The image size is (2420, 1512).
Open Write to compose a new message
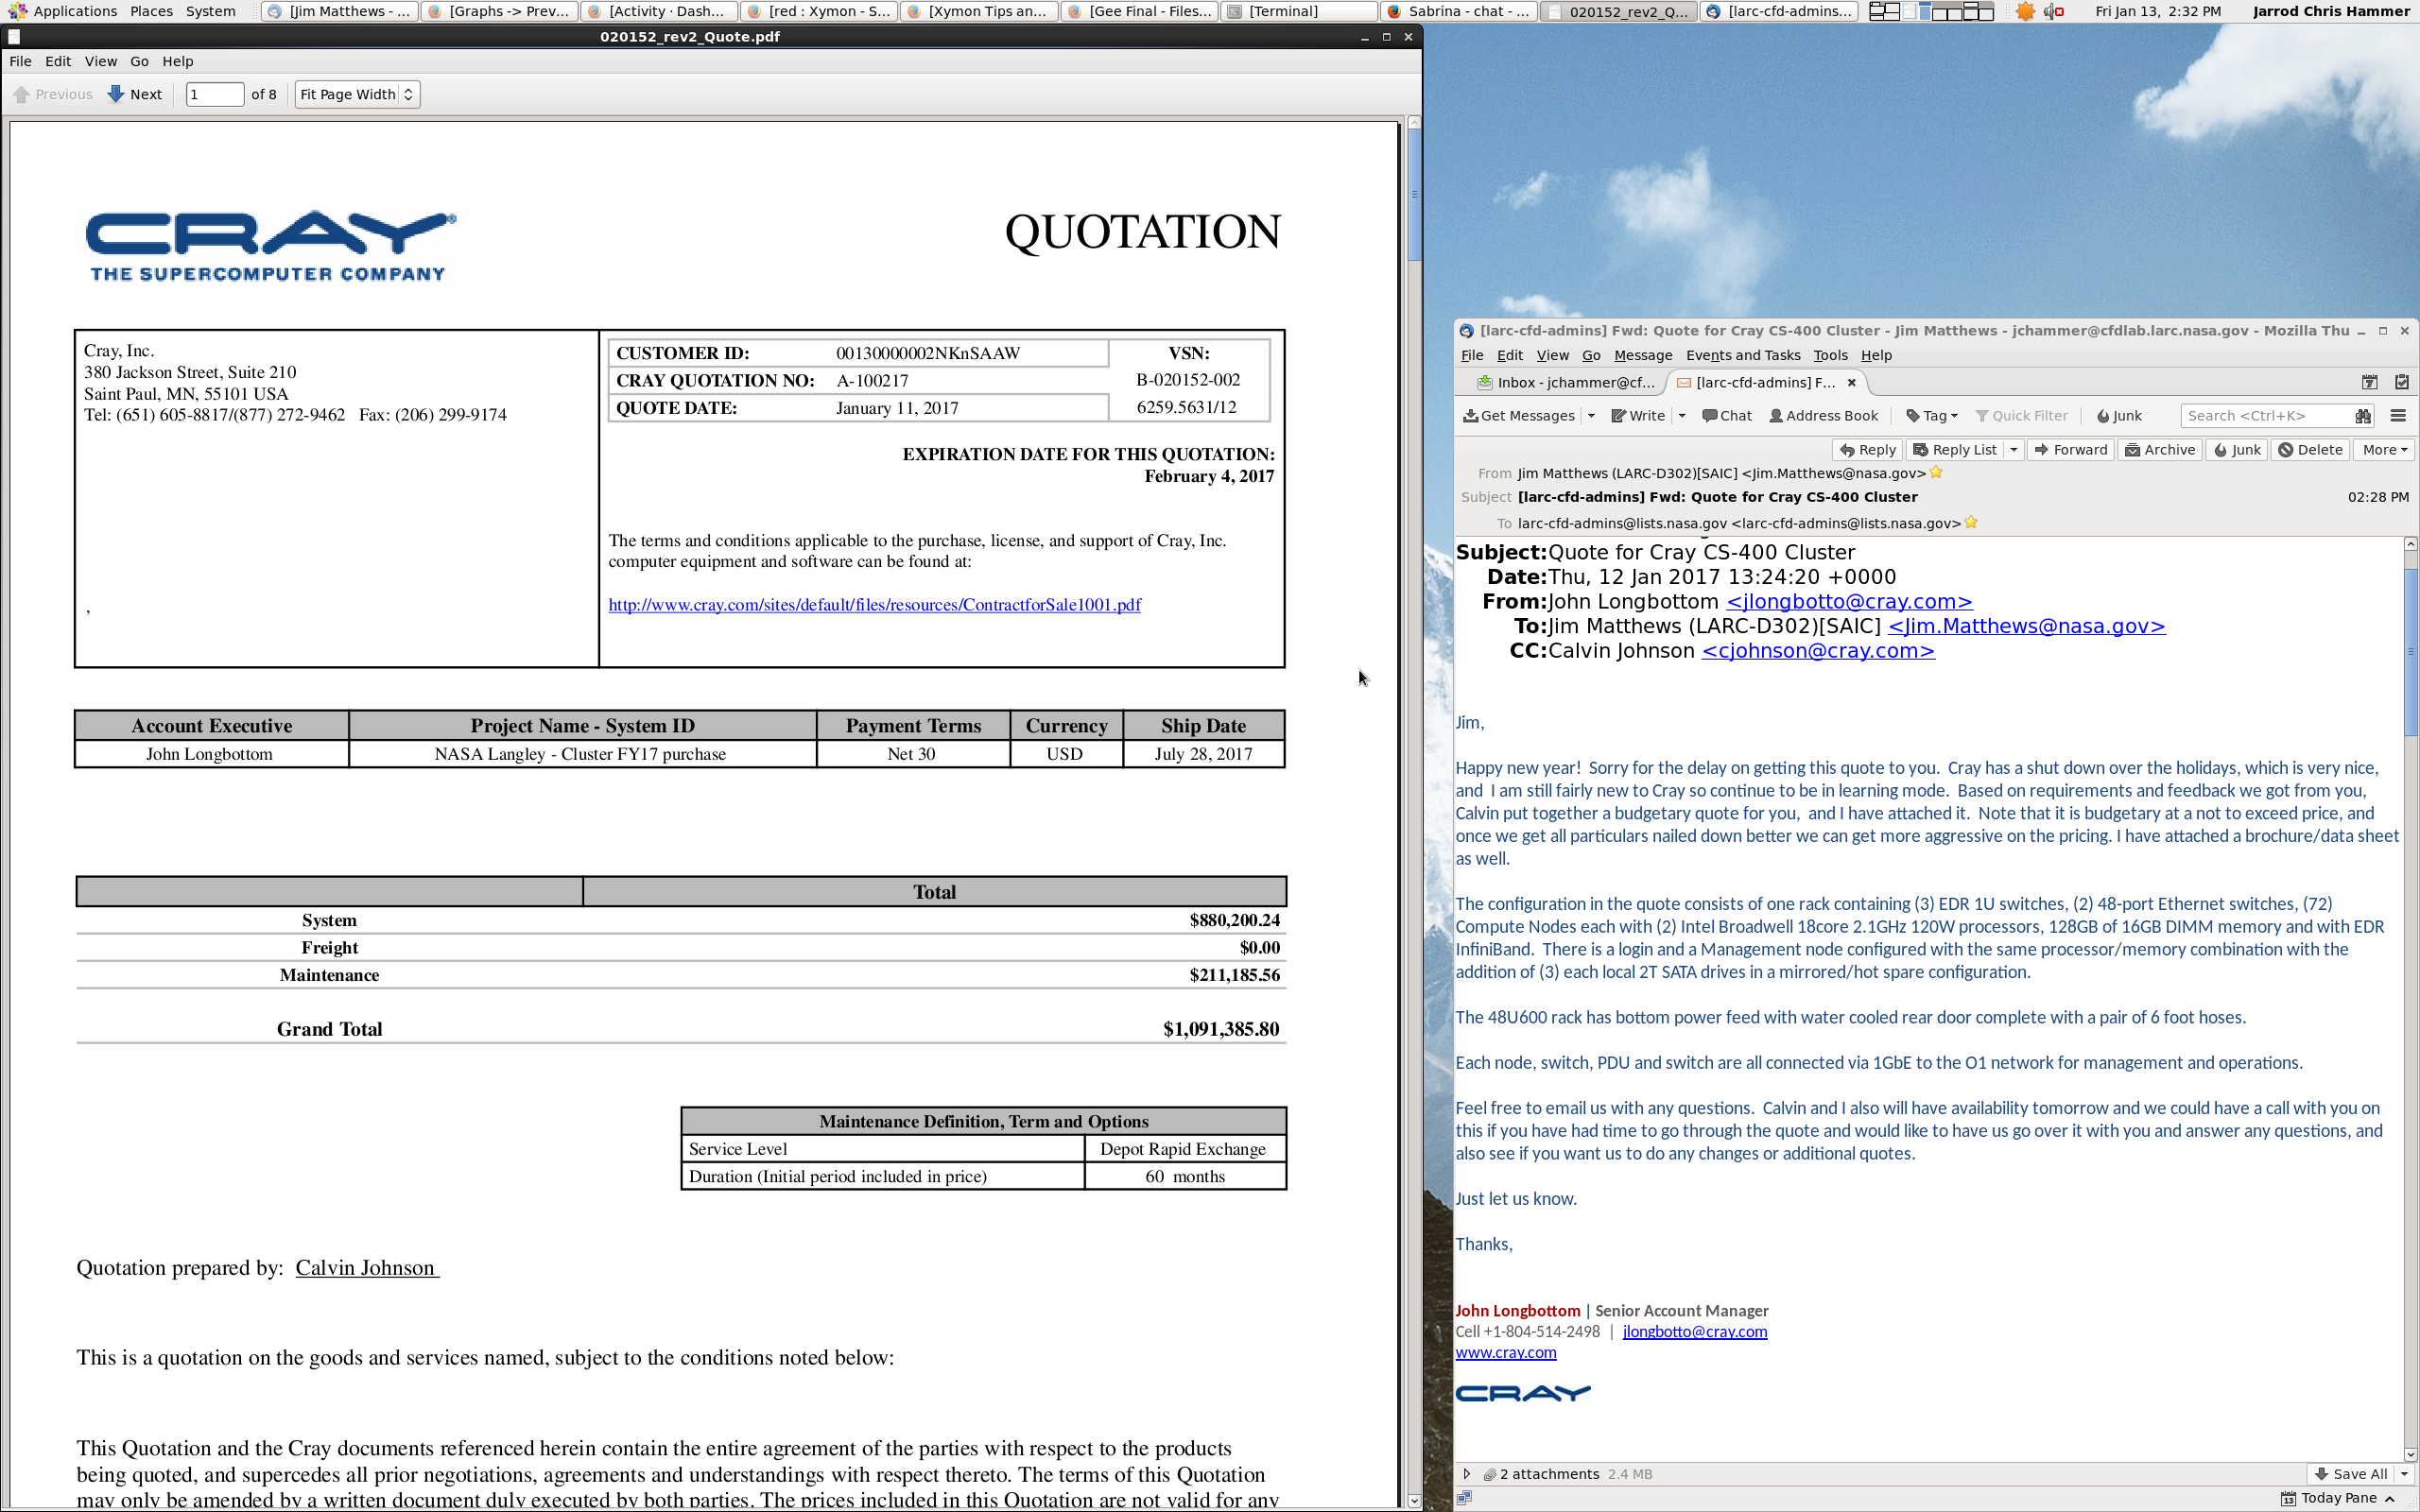point(1638,416)
